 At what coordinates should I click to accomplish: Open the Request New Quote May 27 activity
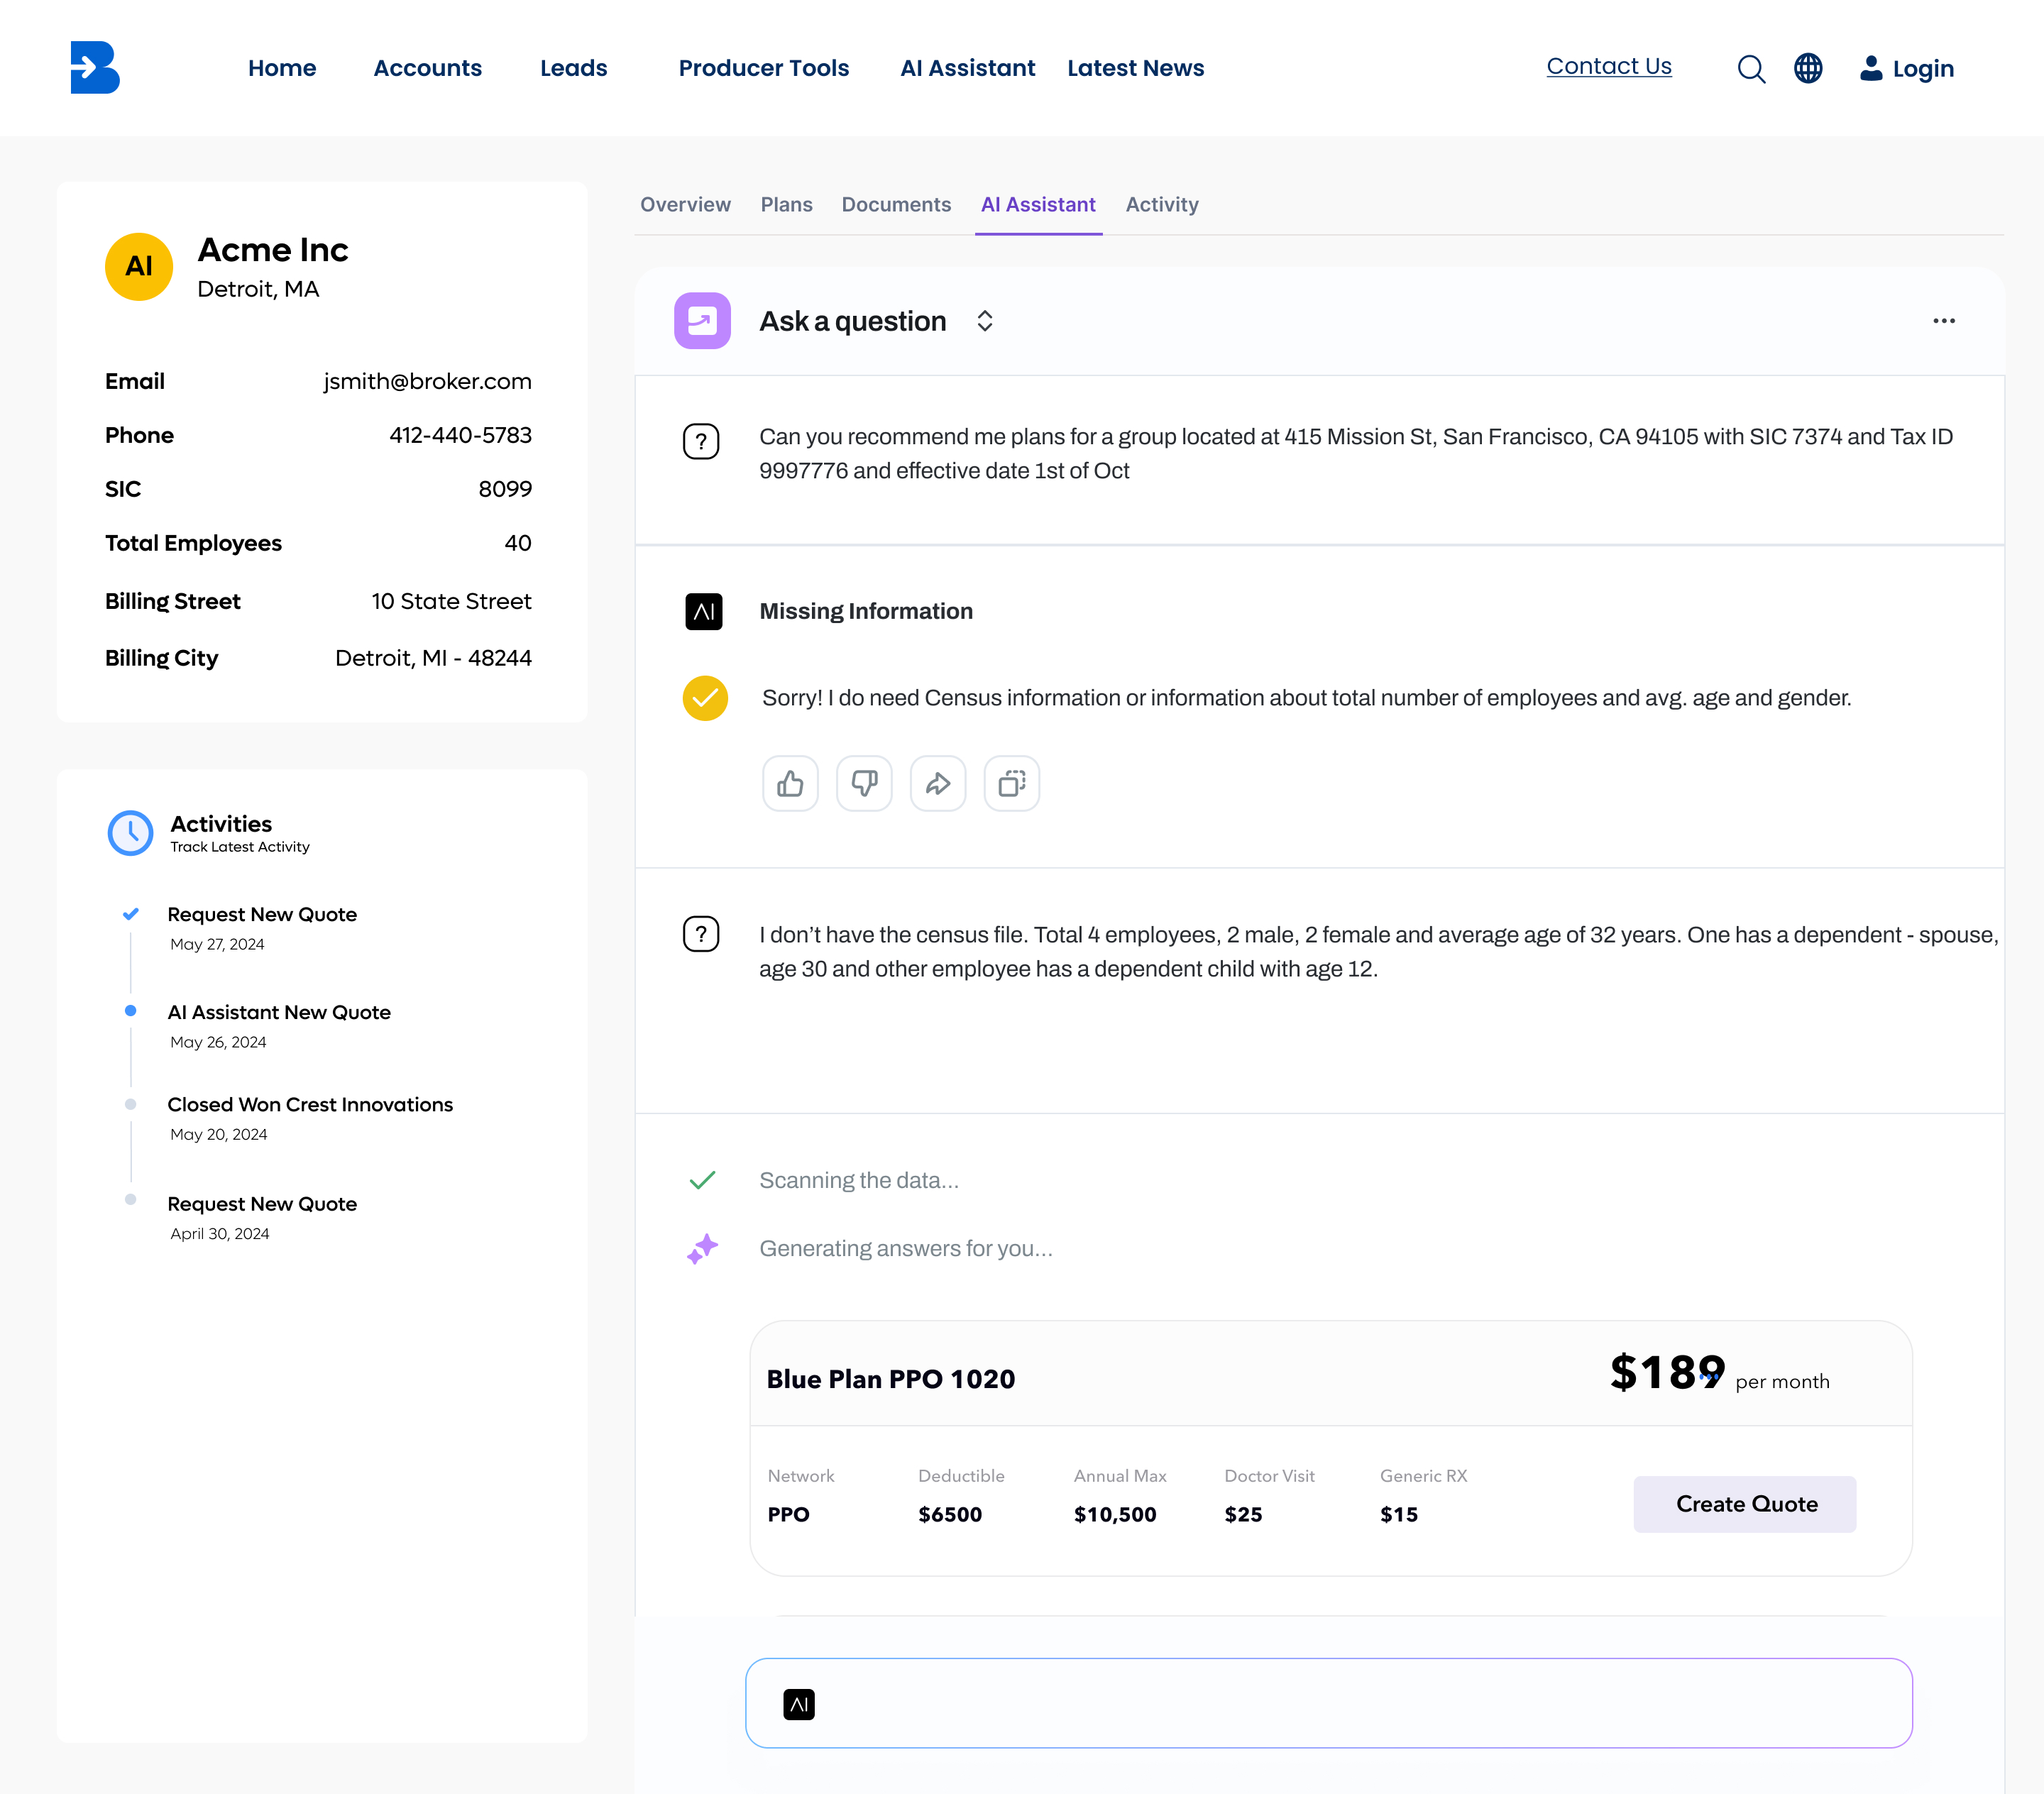(x=262, y=914)
